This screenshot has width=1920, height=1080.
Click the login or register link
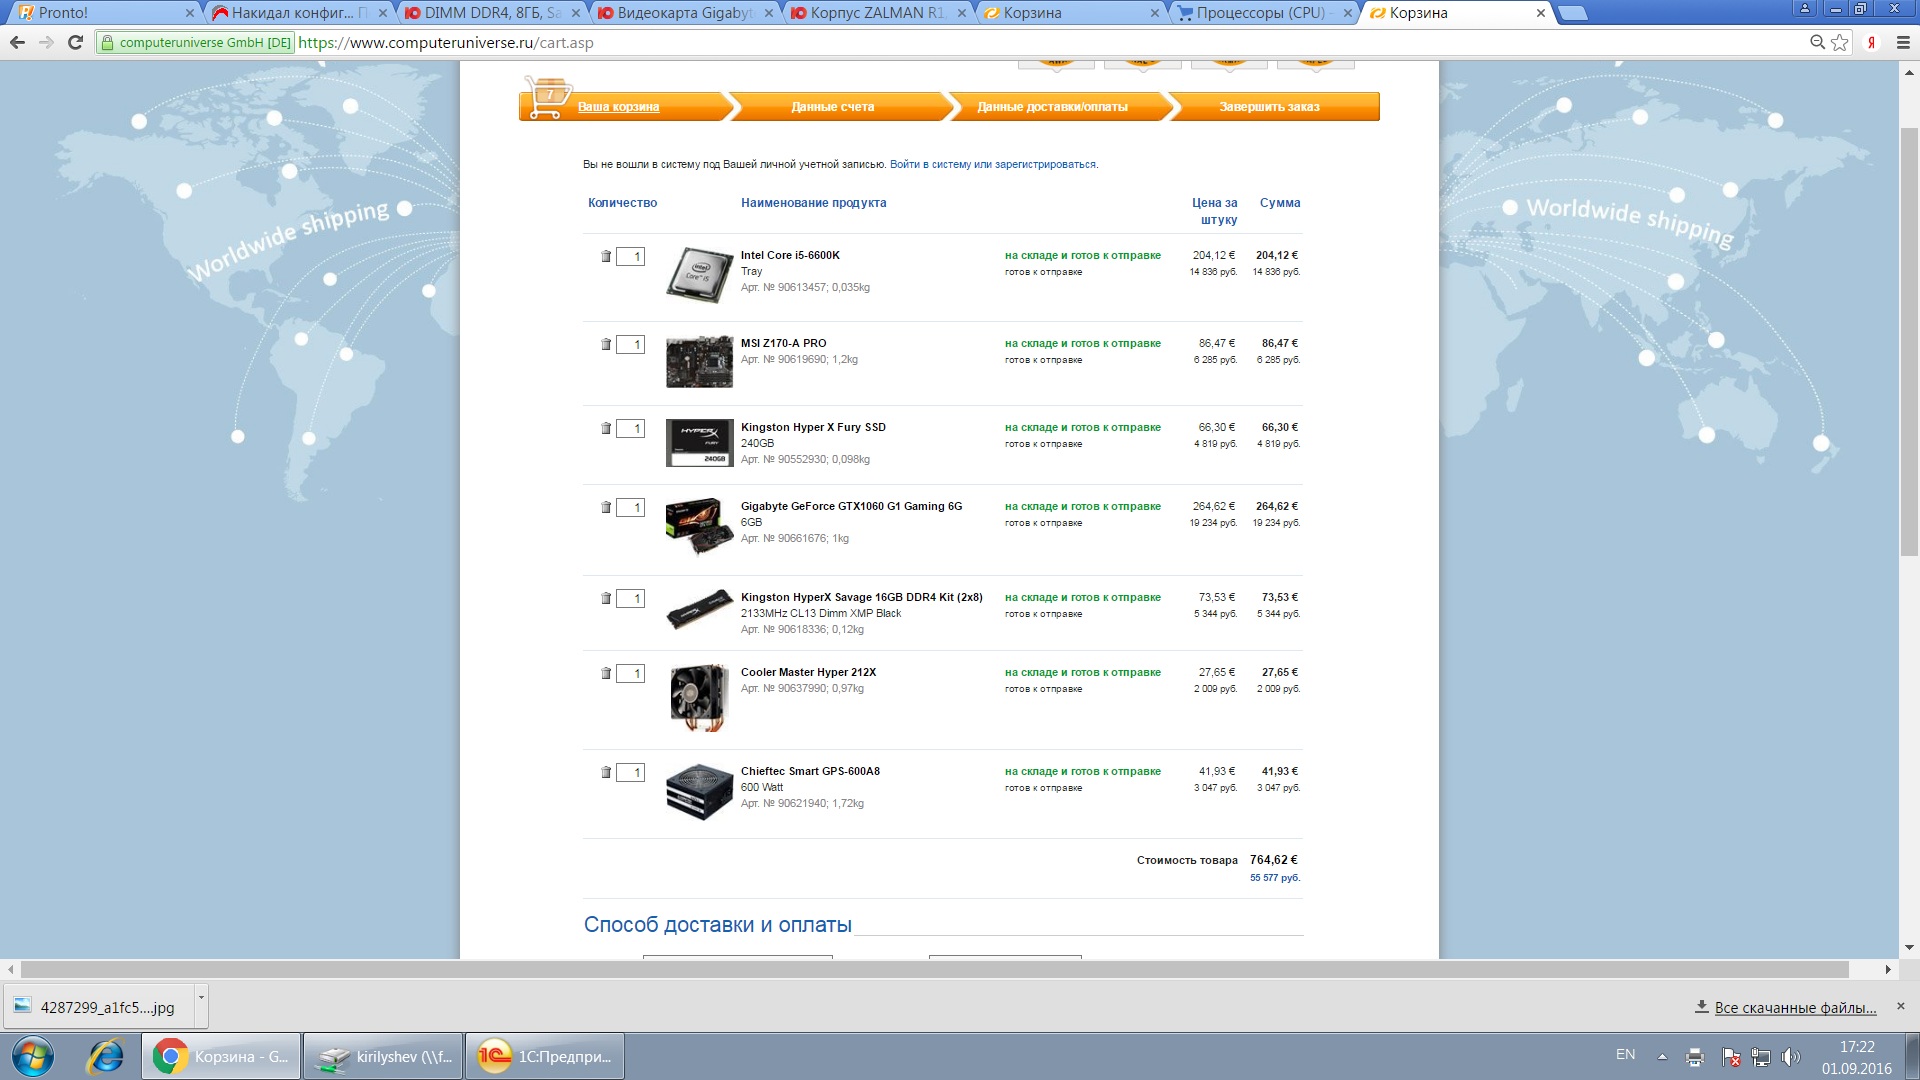click(993, 164)
